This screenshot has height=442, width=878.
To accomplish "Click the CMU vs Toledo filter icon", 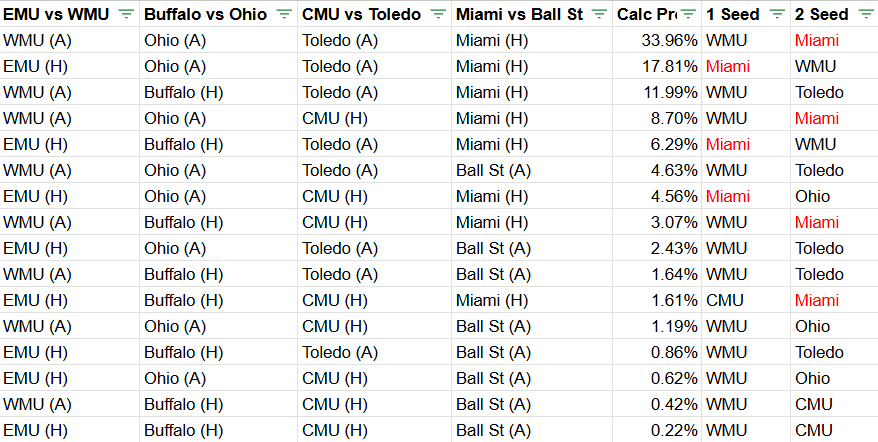I will [440, 14].
